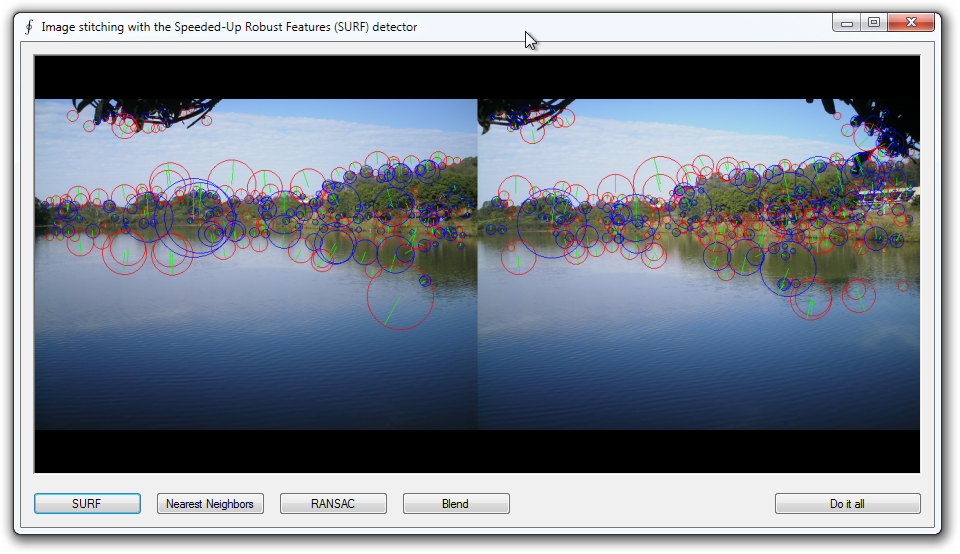This screenshot has height=554, width=960.
Task: Click the dark branches atop the right photo
Action: 520,112
